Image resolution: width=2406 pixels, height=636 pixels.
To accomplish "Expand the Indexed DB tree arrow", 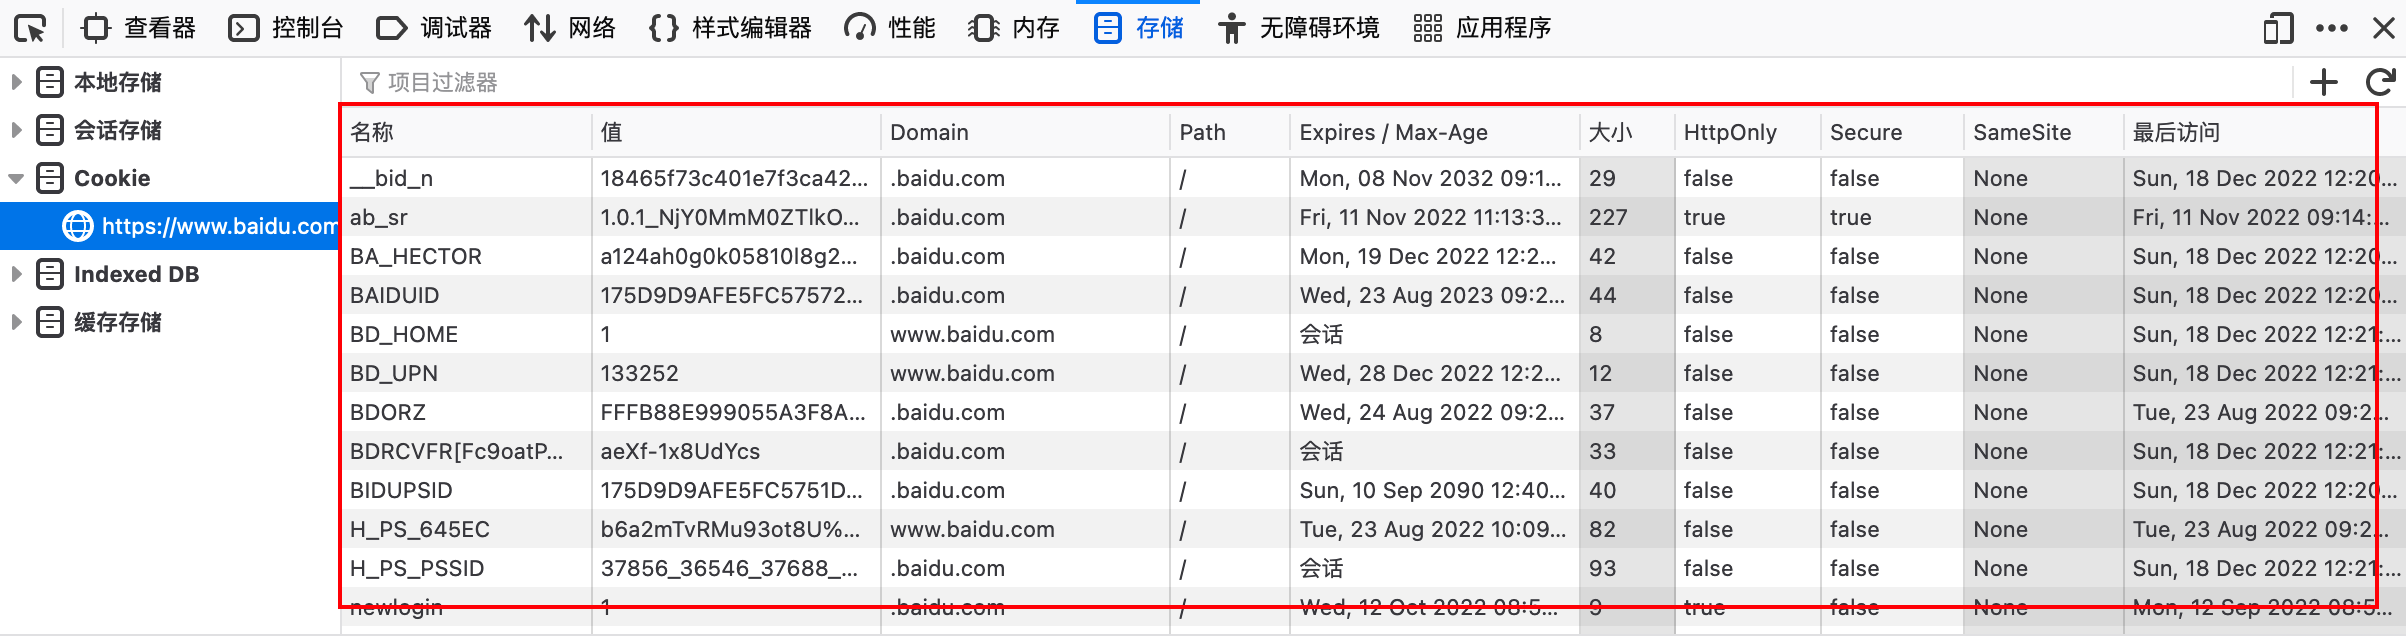I will (x=16, y=274).
